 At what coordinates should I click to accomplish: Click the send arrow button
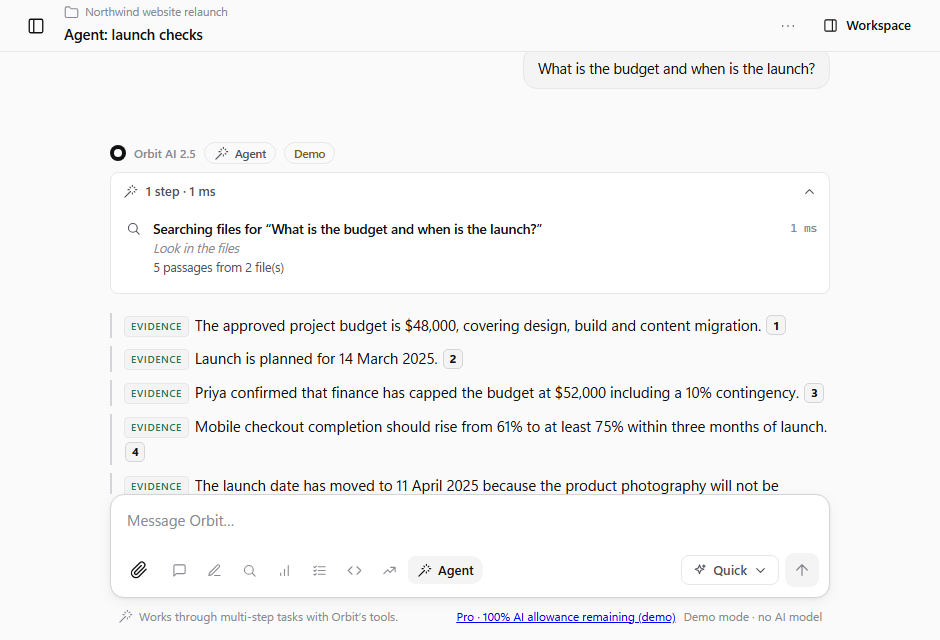click(802, 570)
